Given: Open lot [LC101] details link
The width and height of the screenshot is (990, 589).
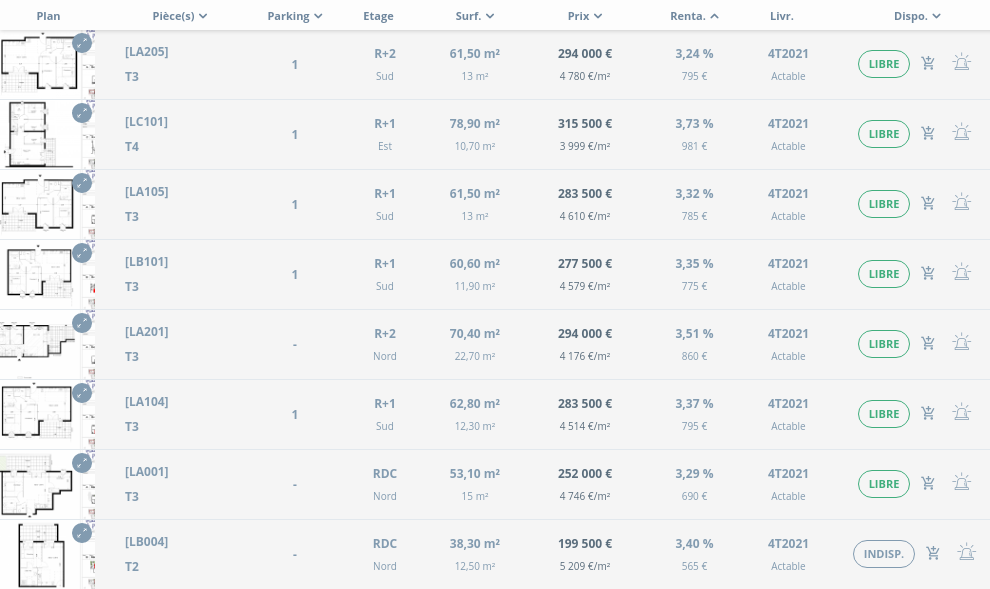Looking at the screenshot, I should point(146,122).
